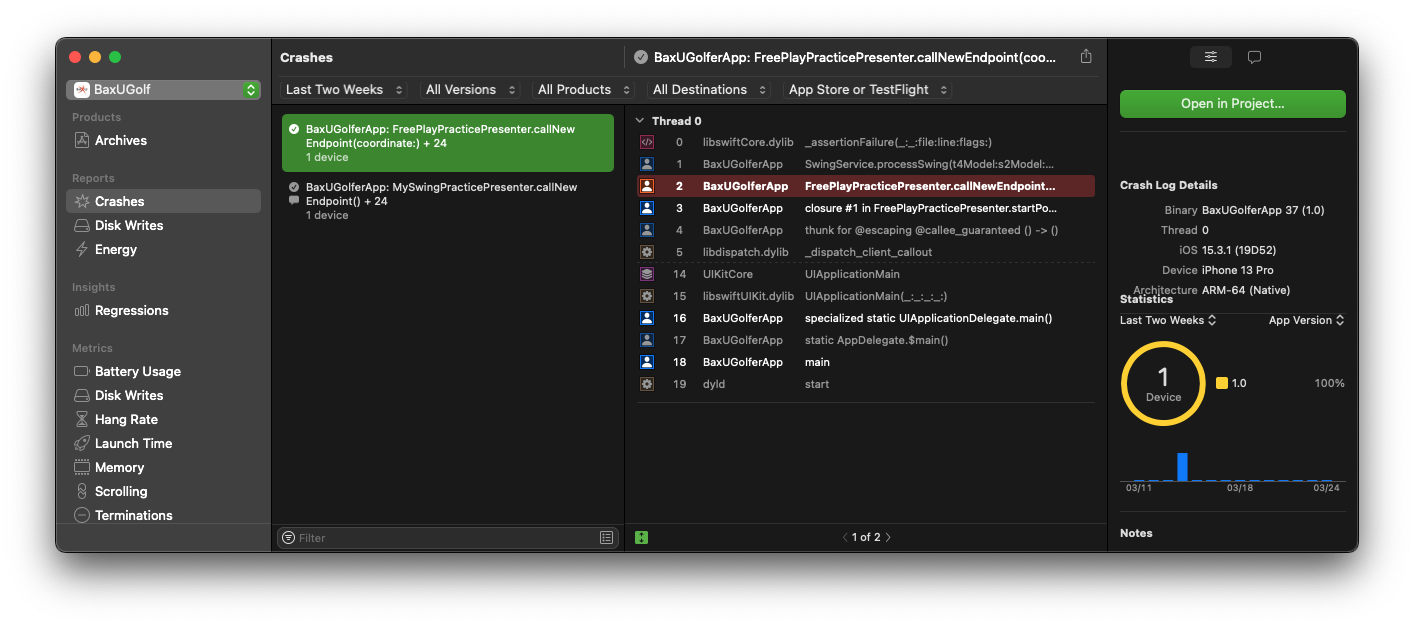Click the Memory chip icon
The image size is (1414, 626).
coord(82,467)
